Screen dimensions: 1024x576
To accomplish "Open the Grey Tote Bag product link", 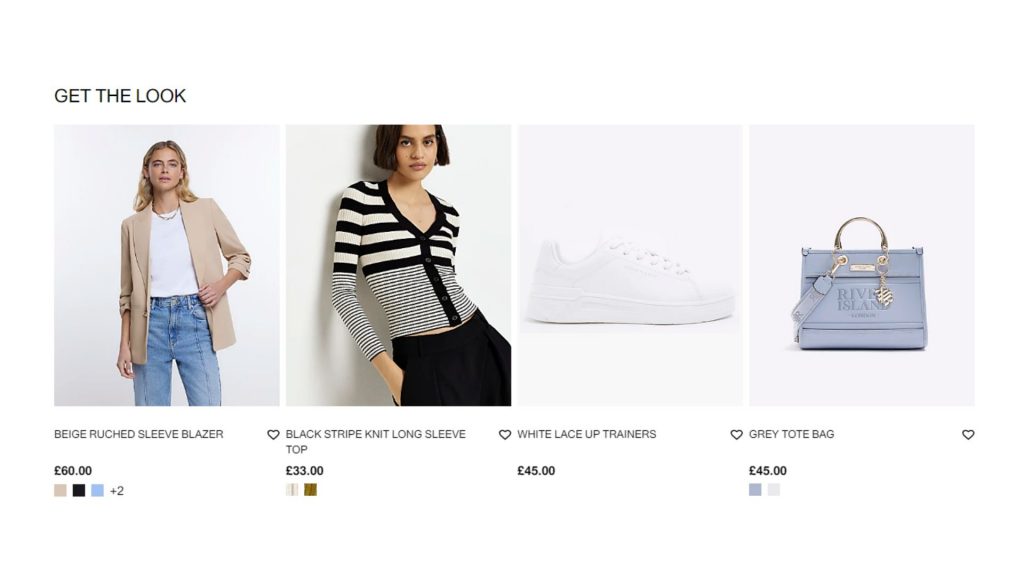I will [792, 434].
